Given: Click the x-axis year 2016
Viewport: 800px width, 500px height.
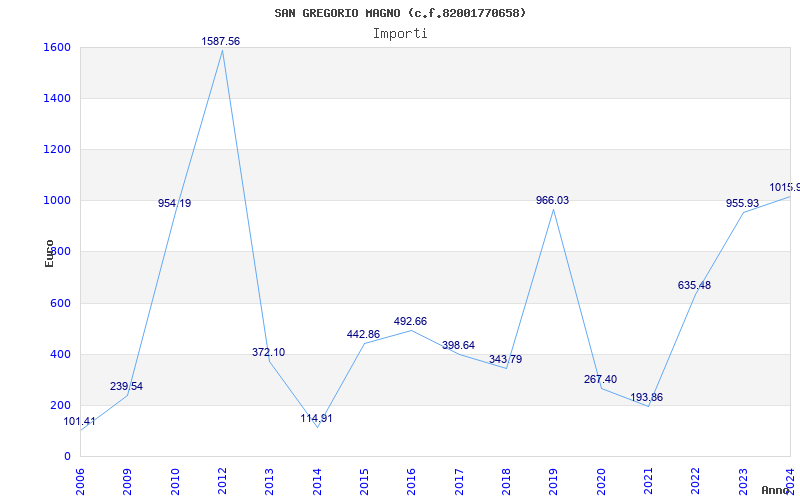Looking at the screenshot, I should [x=412, y=482].
